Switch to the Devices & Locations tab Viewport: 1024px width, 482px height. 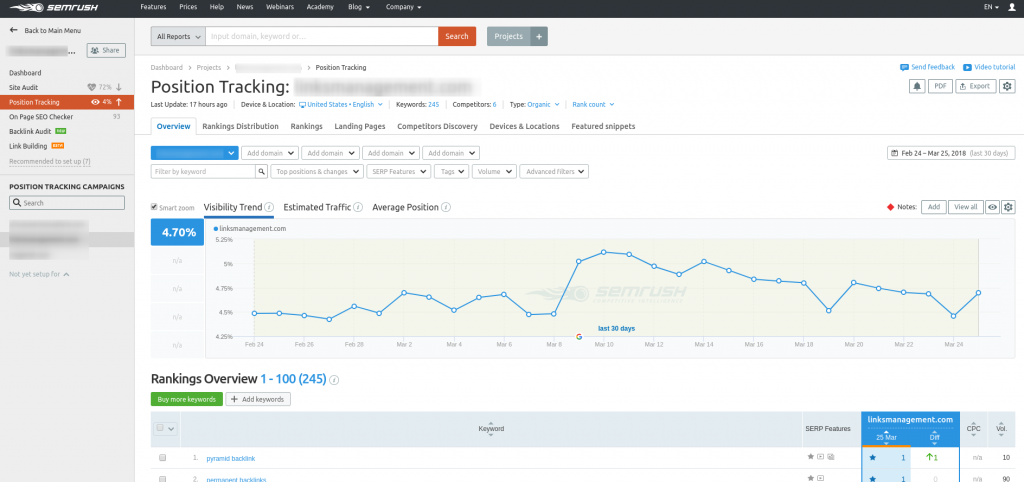pyautogui.click(x=524, y=126)
